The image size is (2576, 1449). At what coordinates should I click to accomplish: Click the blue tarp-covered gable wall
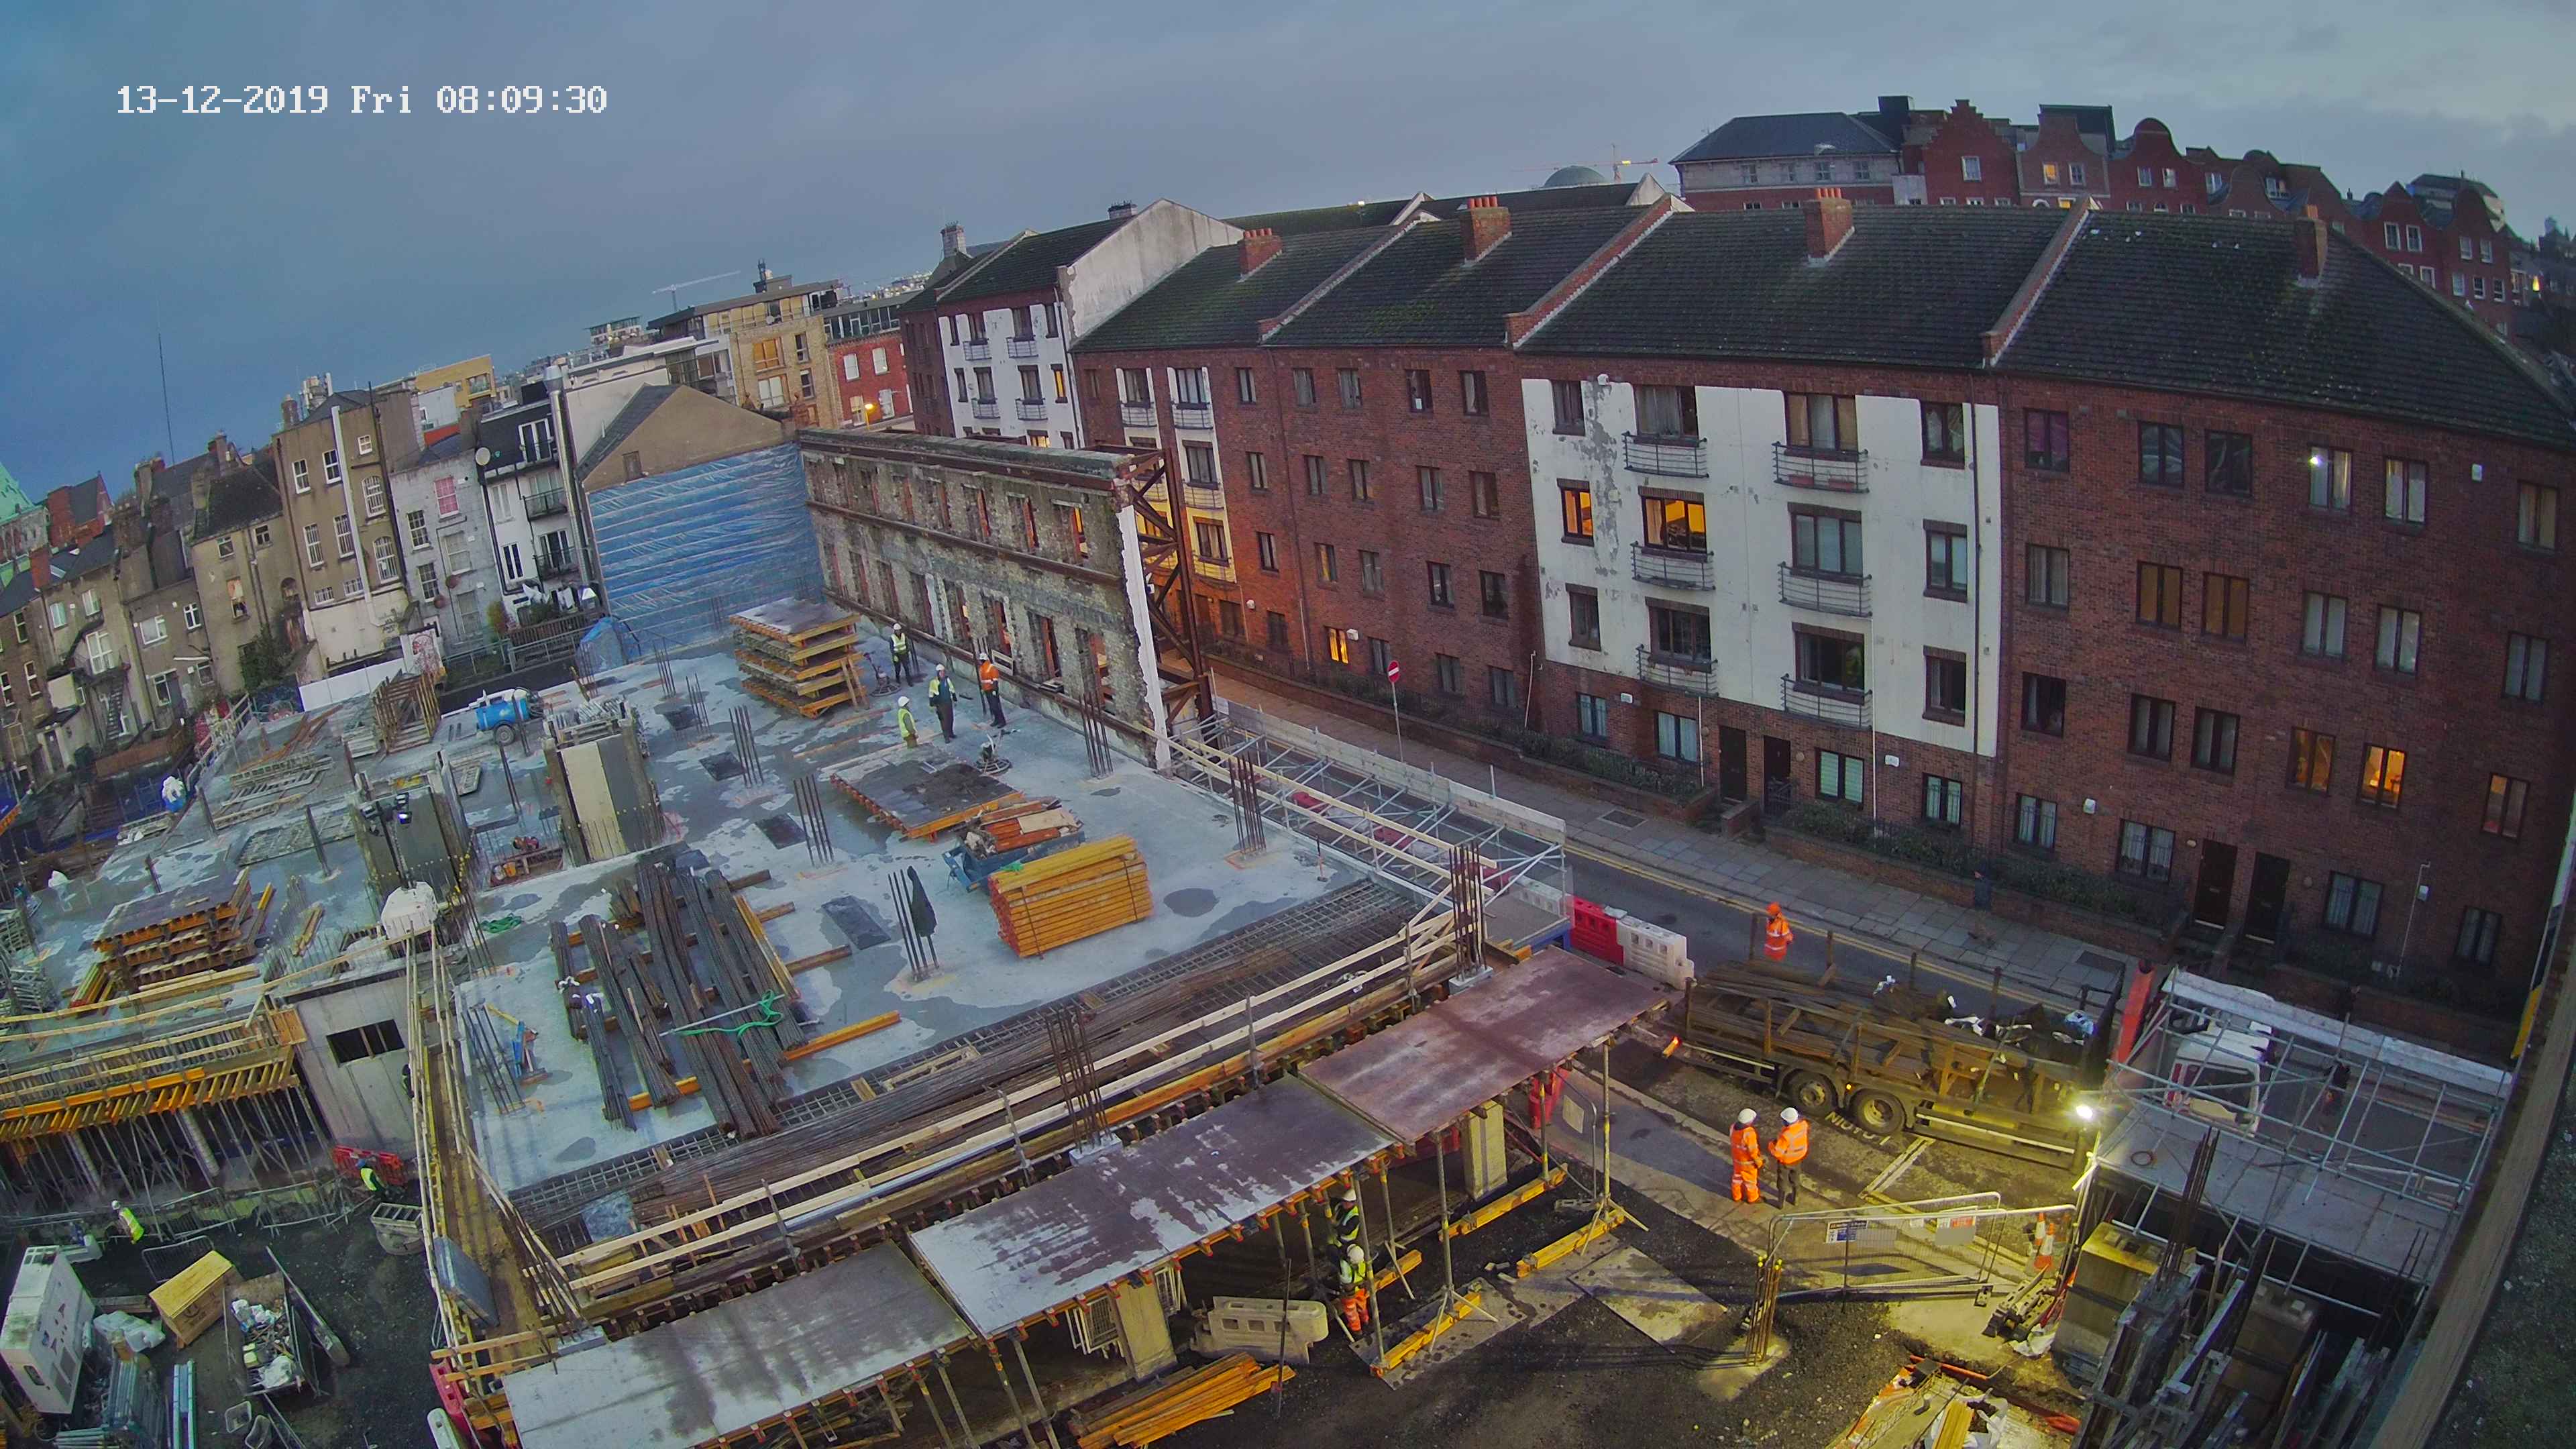coord(700,540)
